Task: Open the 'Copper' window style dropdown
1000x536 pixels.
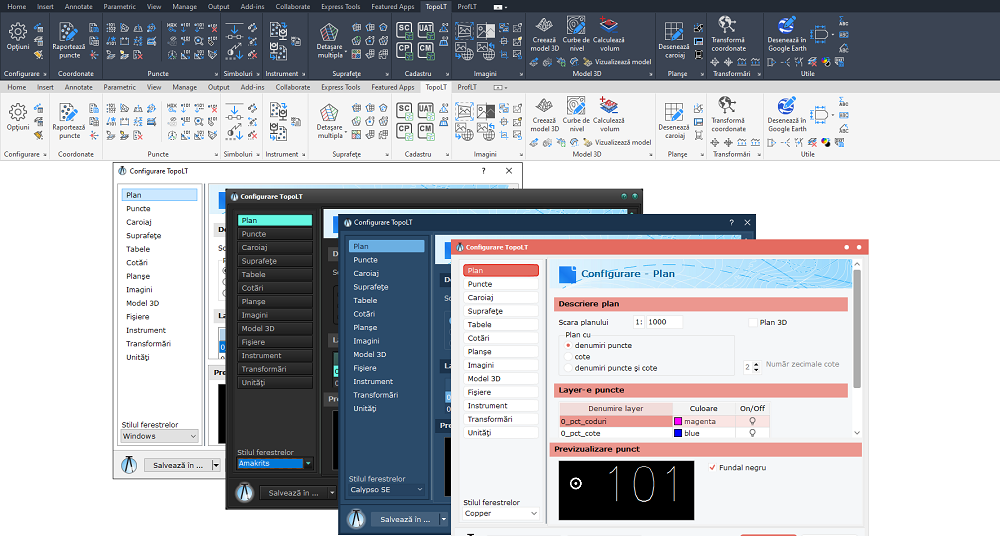Action: pyautogui.click(x=501, y=513)
